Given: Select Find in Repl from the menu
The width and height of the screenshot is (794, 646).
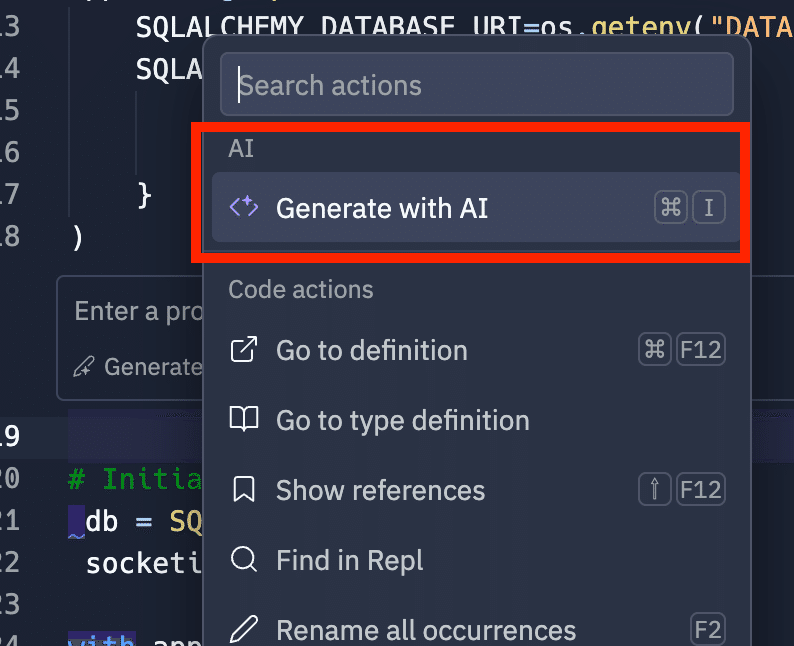Looking at the screenshot, I should click(349, 560).
